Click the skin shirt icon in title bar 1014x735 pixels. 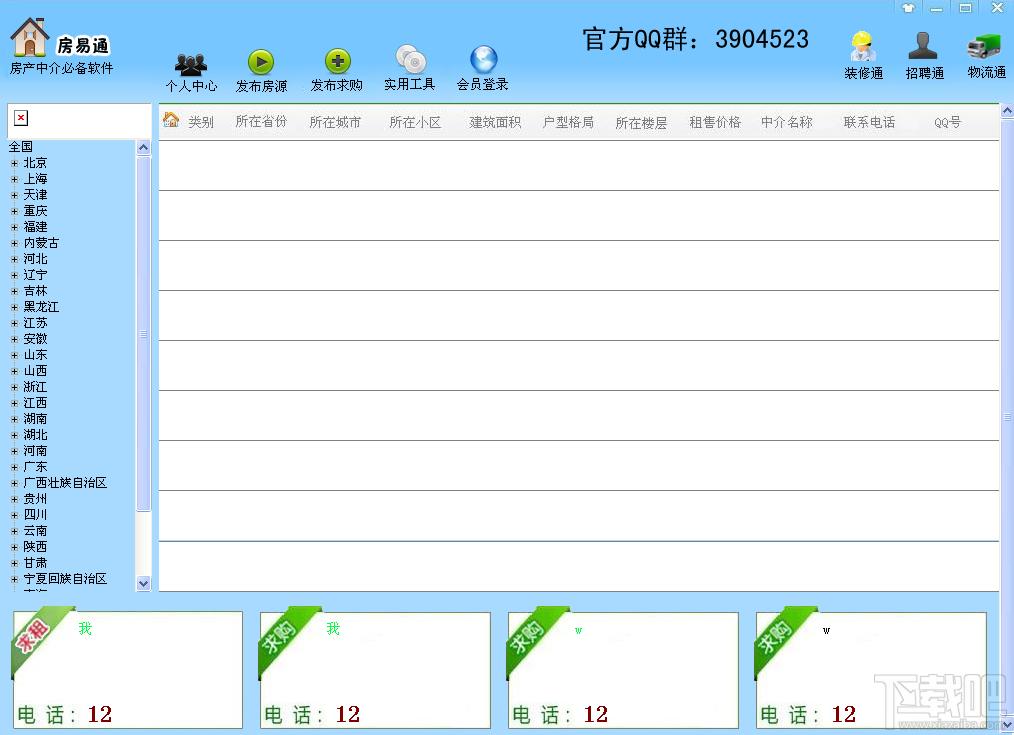click(x=908, y=8)
